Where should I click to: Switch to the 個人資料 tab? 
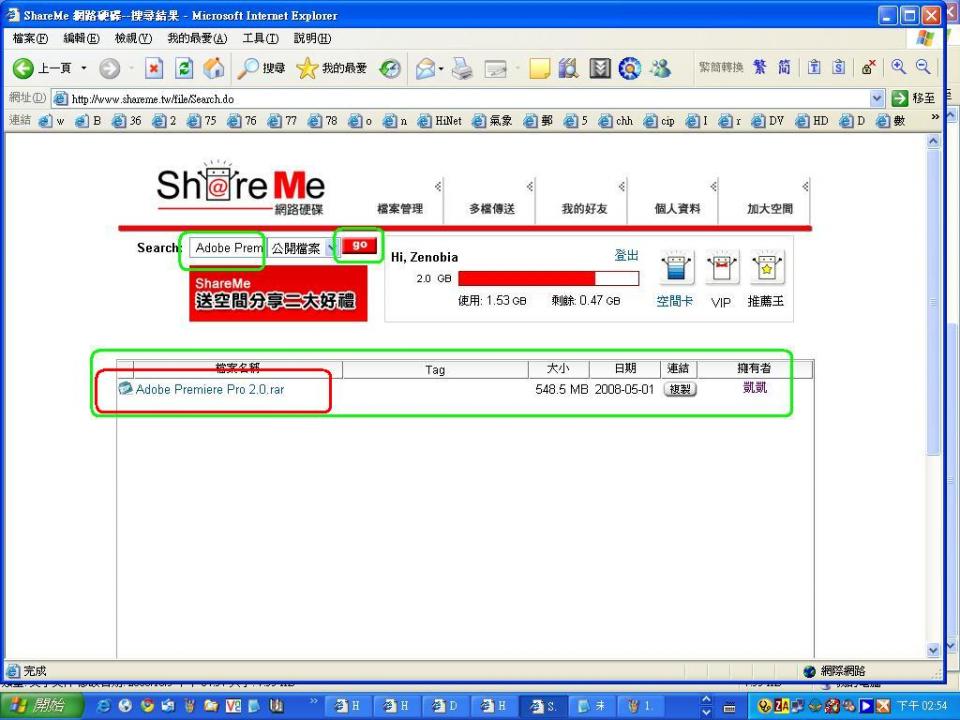pyautogui.click(x=677, y=208)
